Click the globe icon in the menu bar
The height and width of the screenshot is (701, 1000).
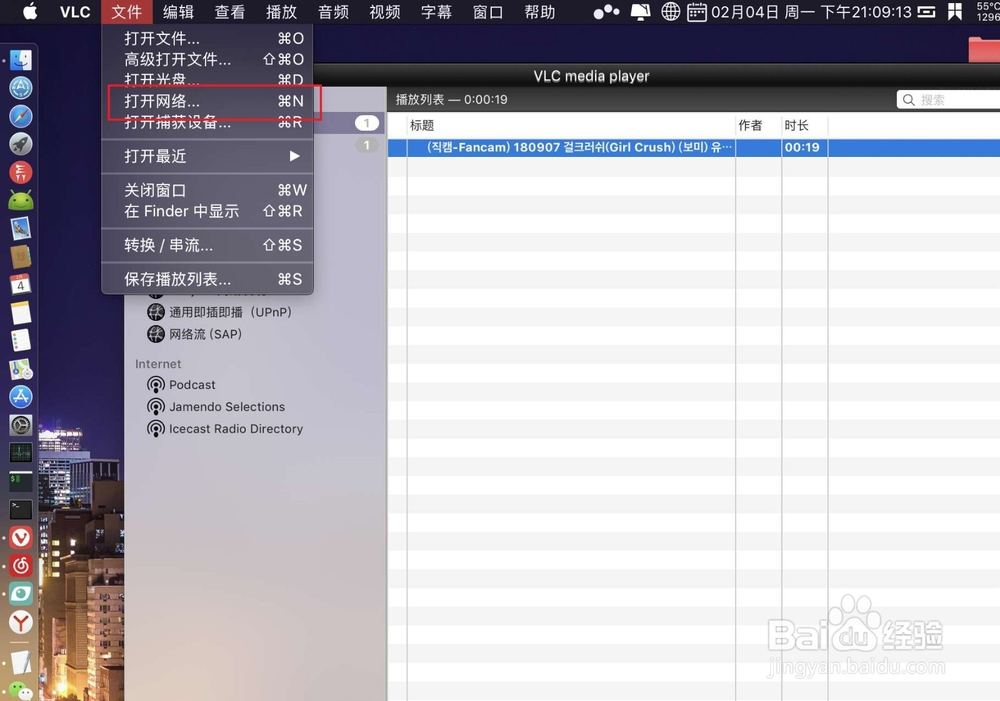[669, 12]
